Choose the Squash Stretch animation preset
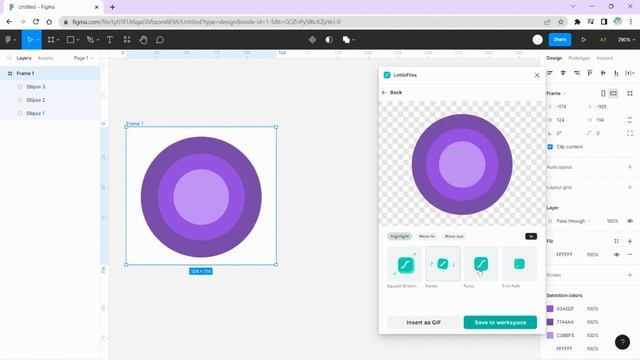640x360 pixels. pos(404,264)
